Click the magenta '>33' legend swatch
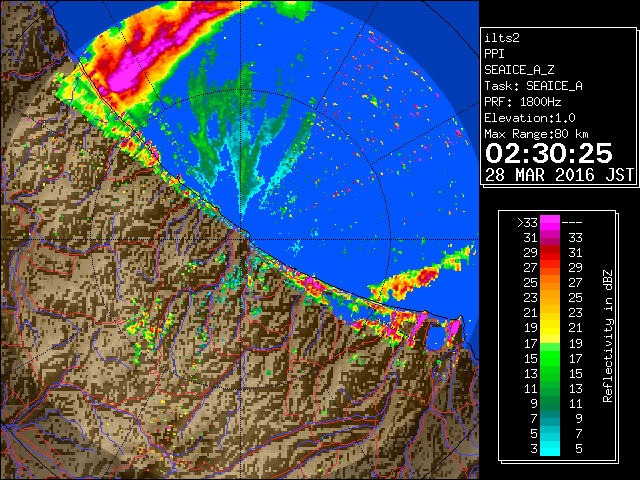Screen dimensions: 640x480 point(550,222)
